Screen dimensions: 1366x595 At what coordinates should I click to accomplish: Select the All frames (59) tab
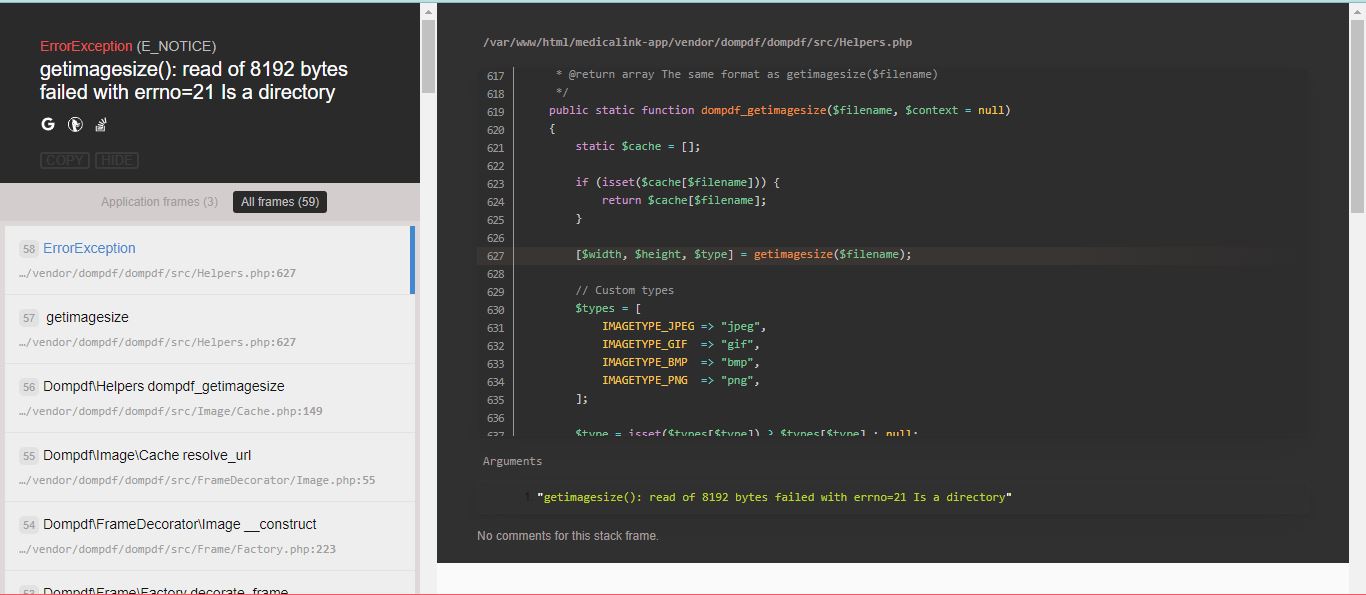pyautogui.click(x=280, y=202)
